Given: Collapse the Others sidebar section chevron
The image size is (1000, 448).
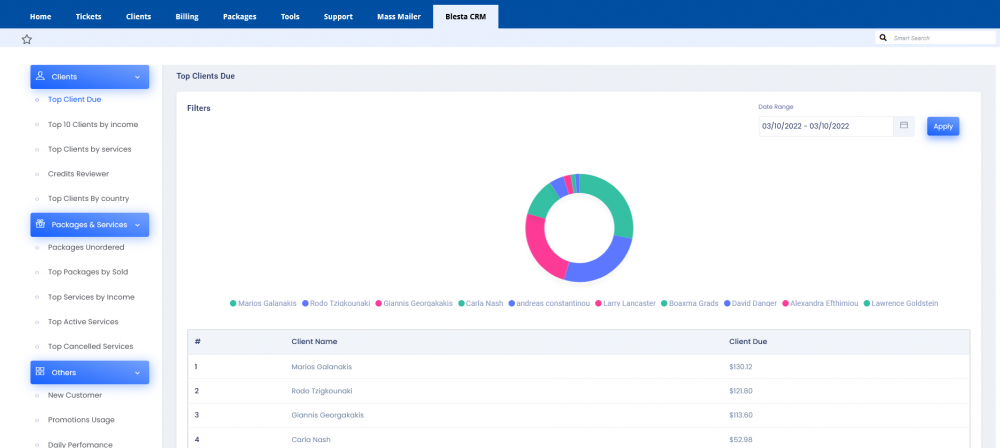Looking at the screenshot, I should tap(138, 373).
